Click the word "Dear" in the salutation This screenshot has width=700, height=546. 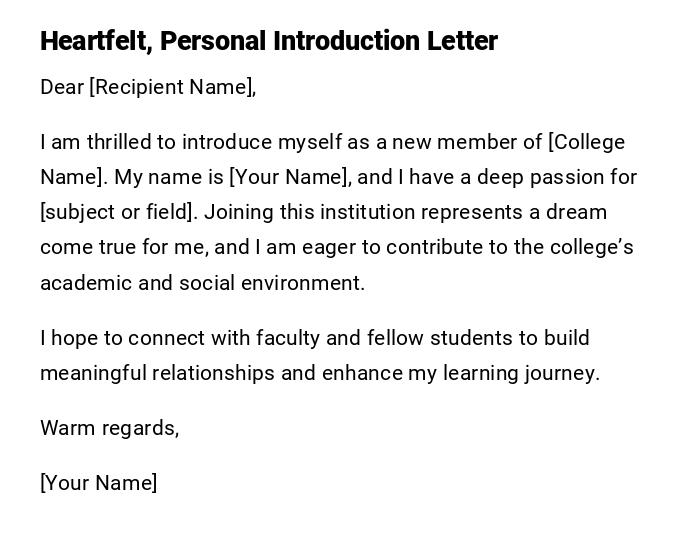pyautogui.click(x=62, y=87)
